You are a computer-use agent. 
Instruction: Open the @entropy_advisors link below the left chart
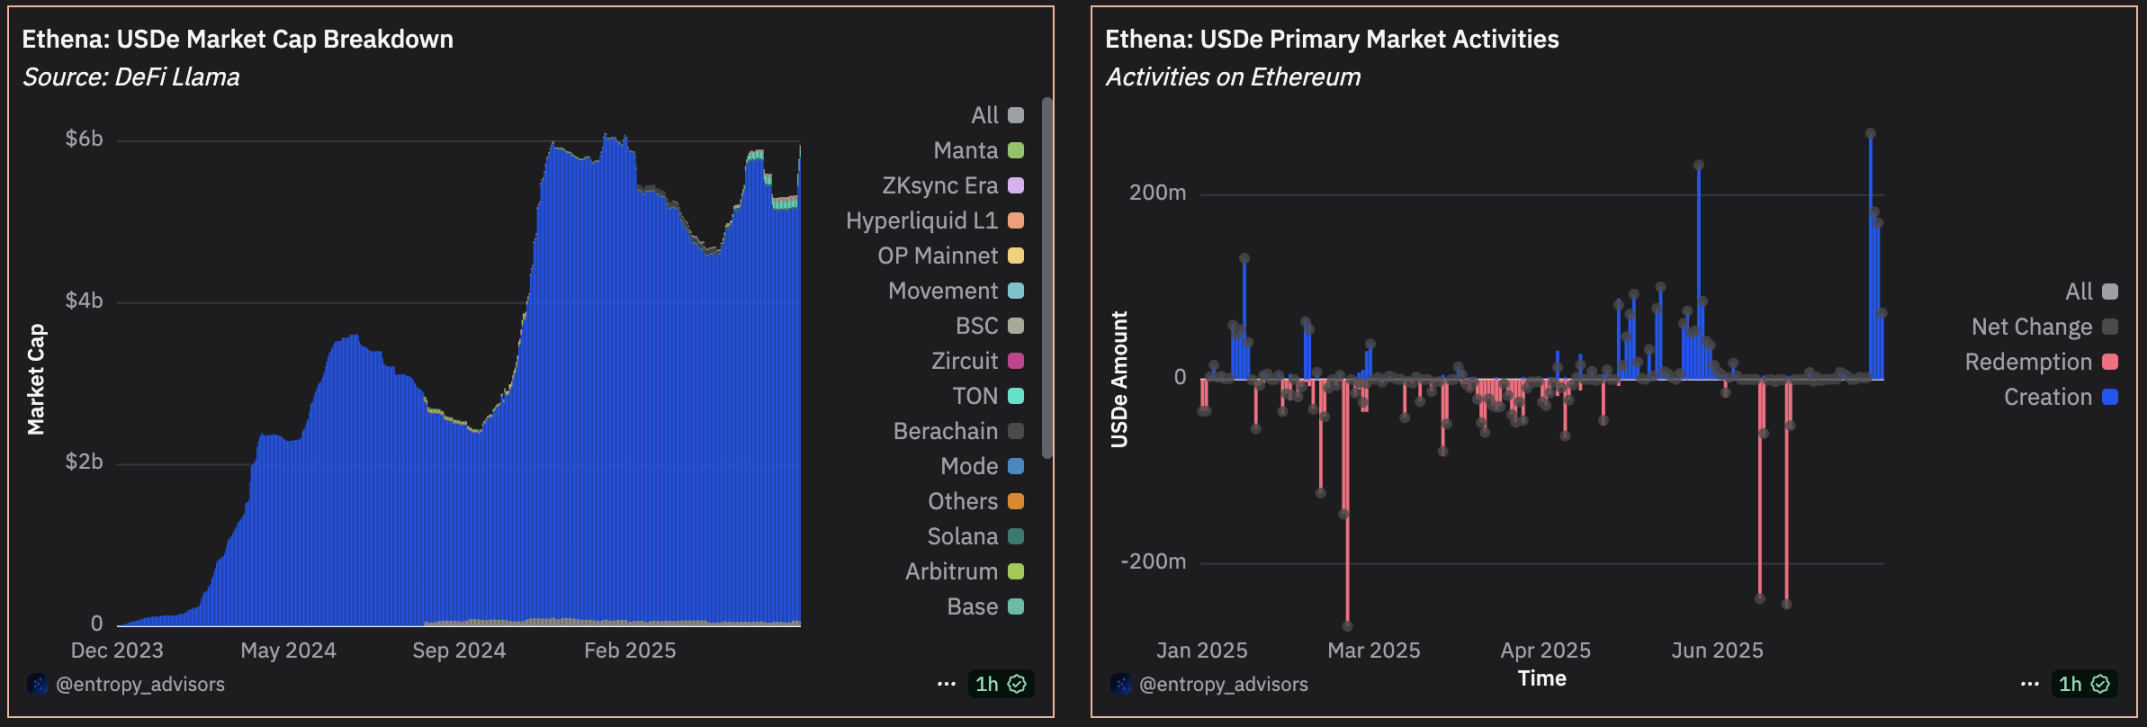[x=140, y=684]
